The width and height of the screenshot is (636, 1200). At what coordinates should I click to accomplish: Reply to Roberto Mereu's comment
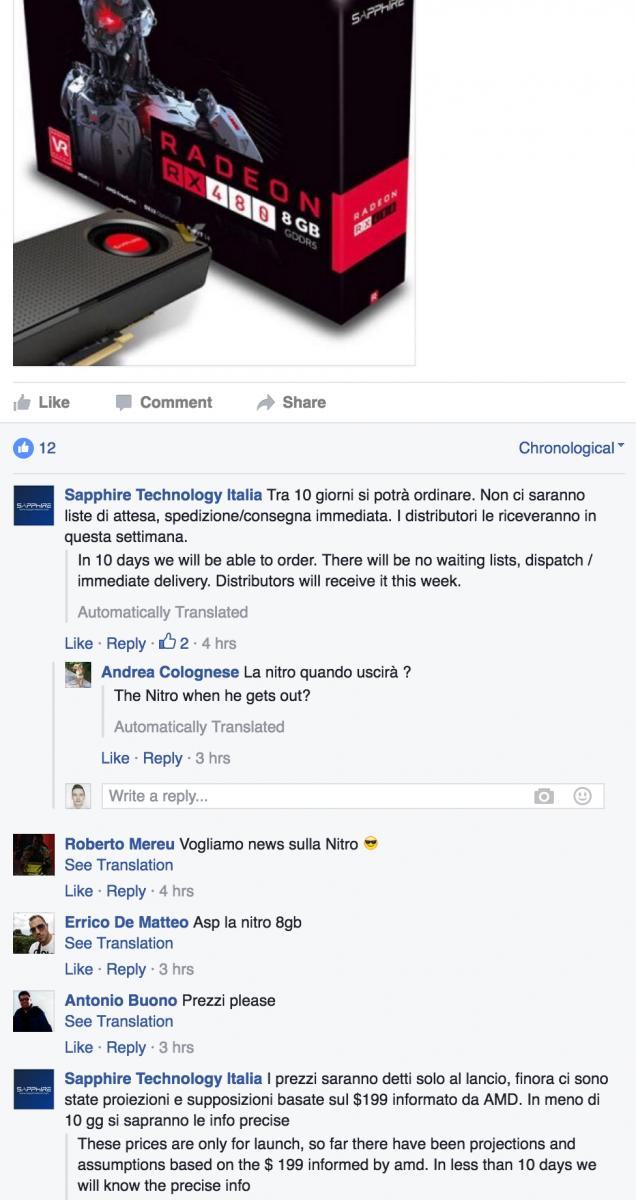click(x=126, y=891)
